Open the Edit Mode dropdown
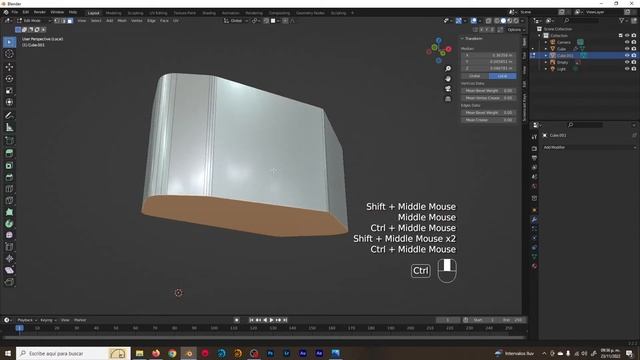The width and height of the screenshot is (640, 360). pos(34,20)
